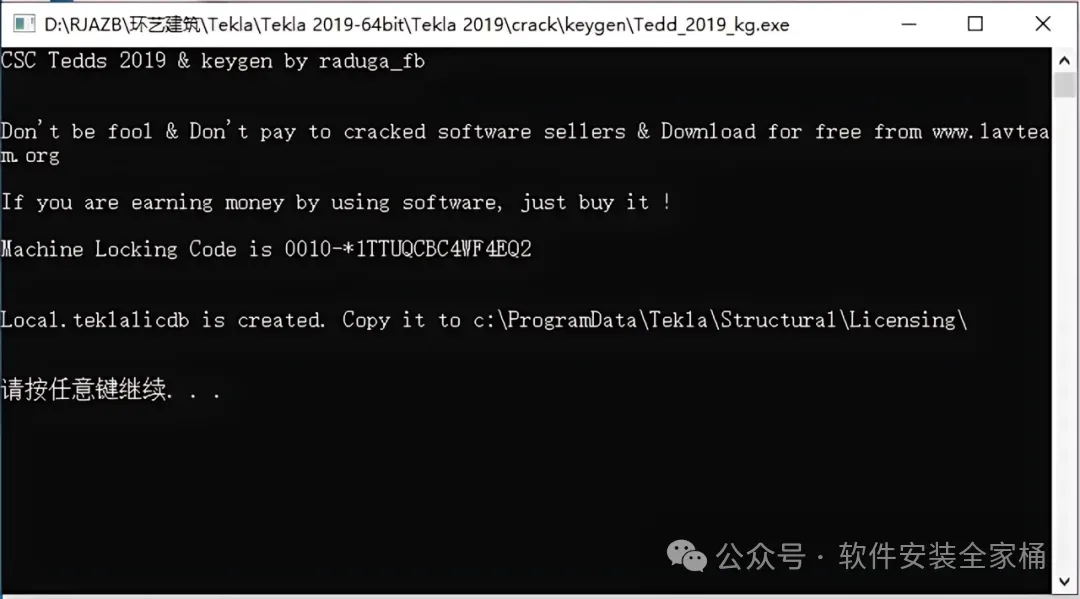Click the WeChat logo in the watermark
Viewport: 1080px width, 599px height.
[x=687, y=556]
